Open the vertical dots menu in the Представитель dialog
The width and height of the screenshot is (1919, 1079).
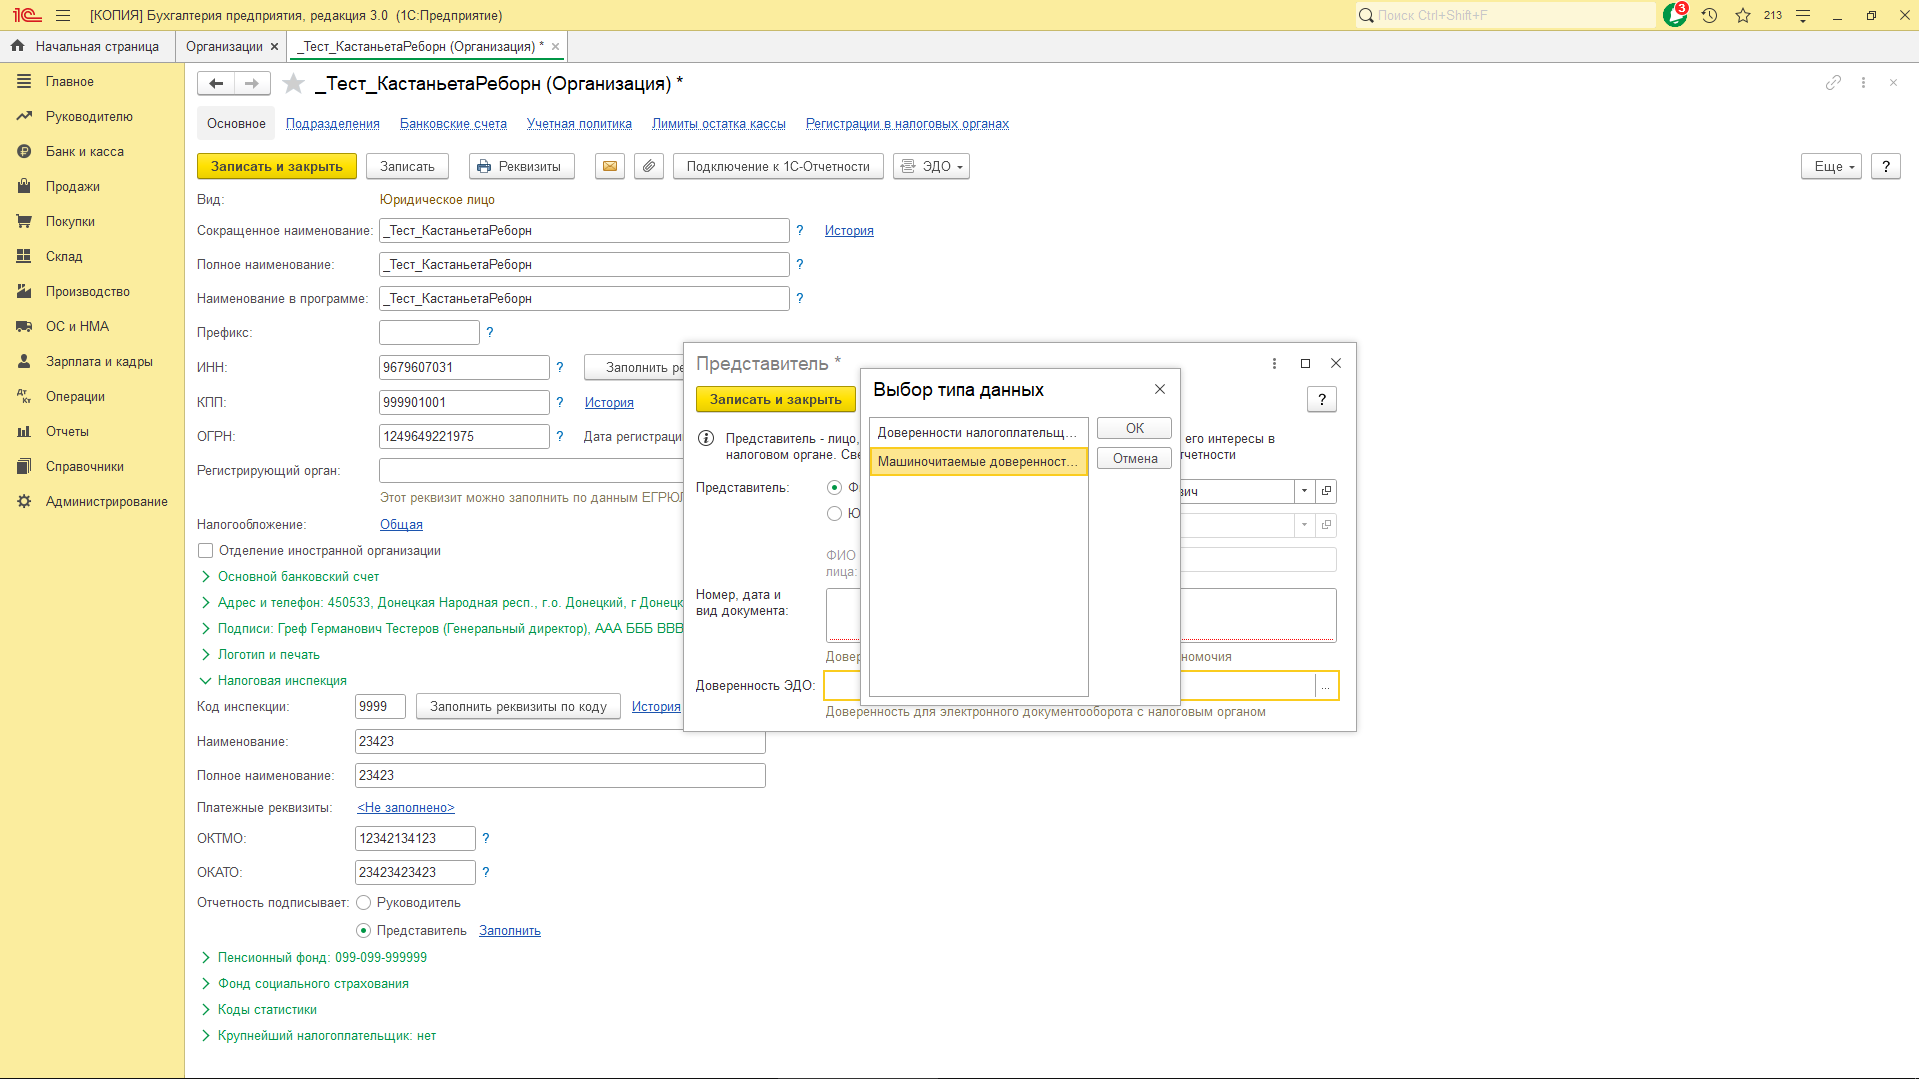(1274, 363)
